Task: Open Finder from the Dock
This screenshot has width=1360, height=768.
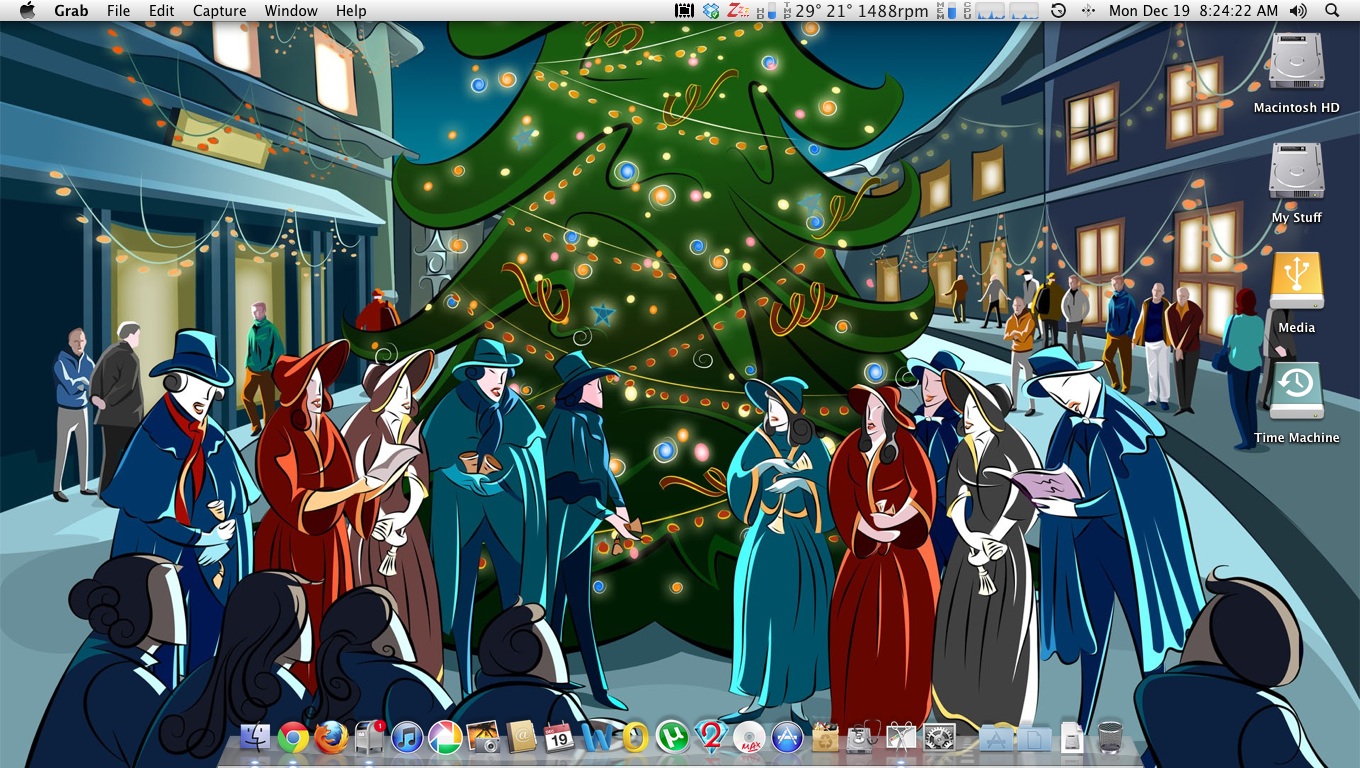Action: [255, 738]
